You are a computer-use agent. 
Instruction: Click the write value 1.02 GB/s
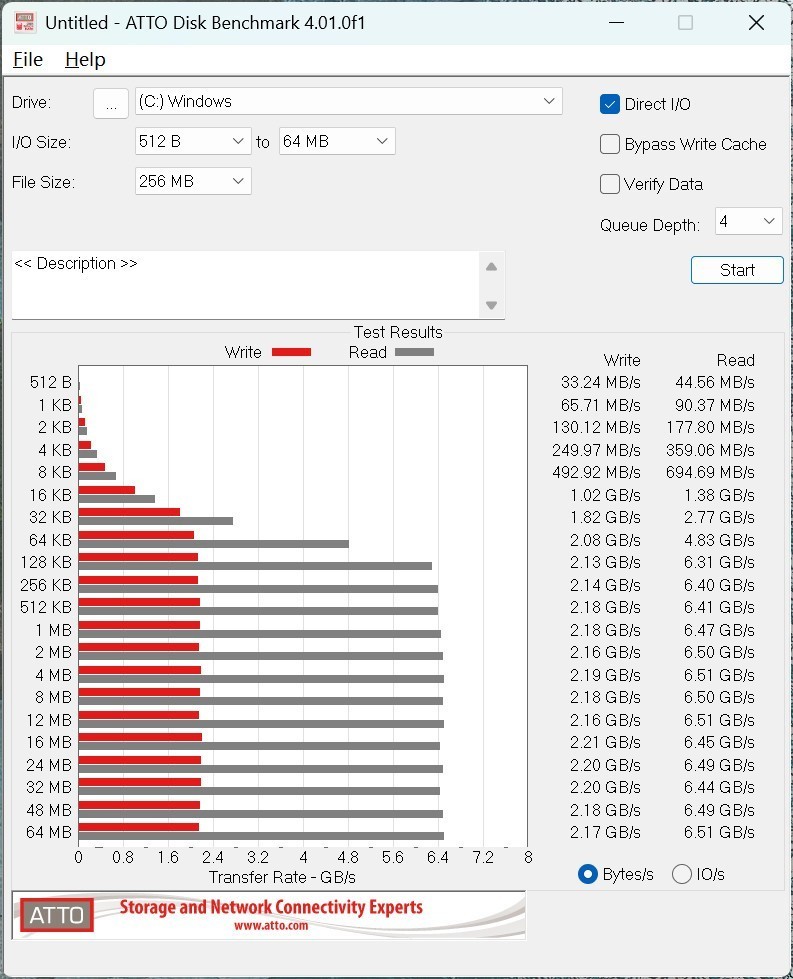tap(605, 494)
